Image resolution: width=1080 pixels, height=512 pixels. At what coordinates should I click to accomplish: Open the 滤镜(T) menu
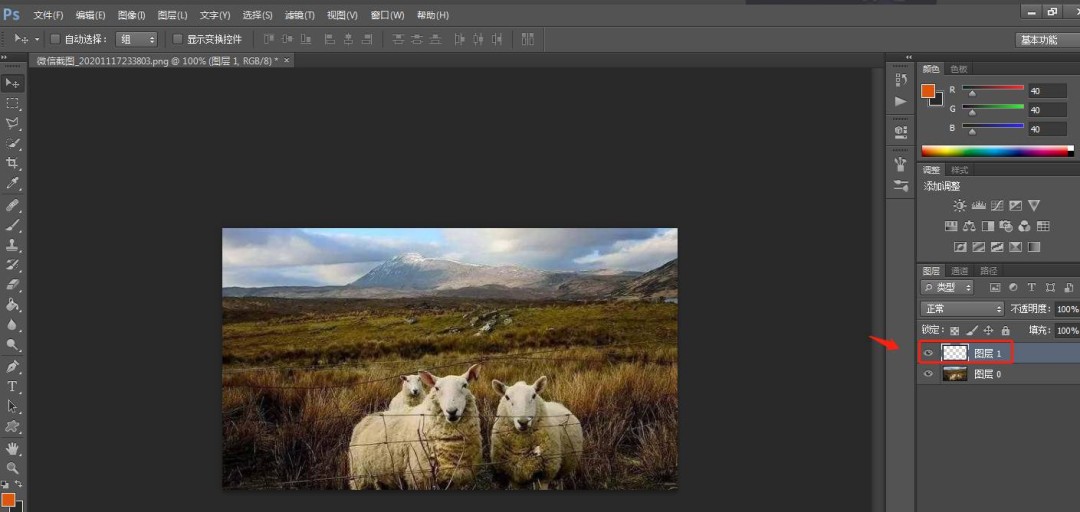coord(299,15)
